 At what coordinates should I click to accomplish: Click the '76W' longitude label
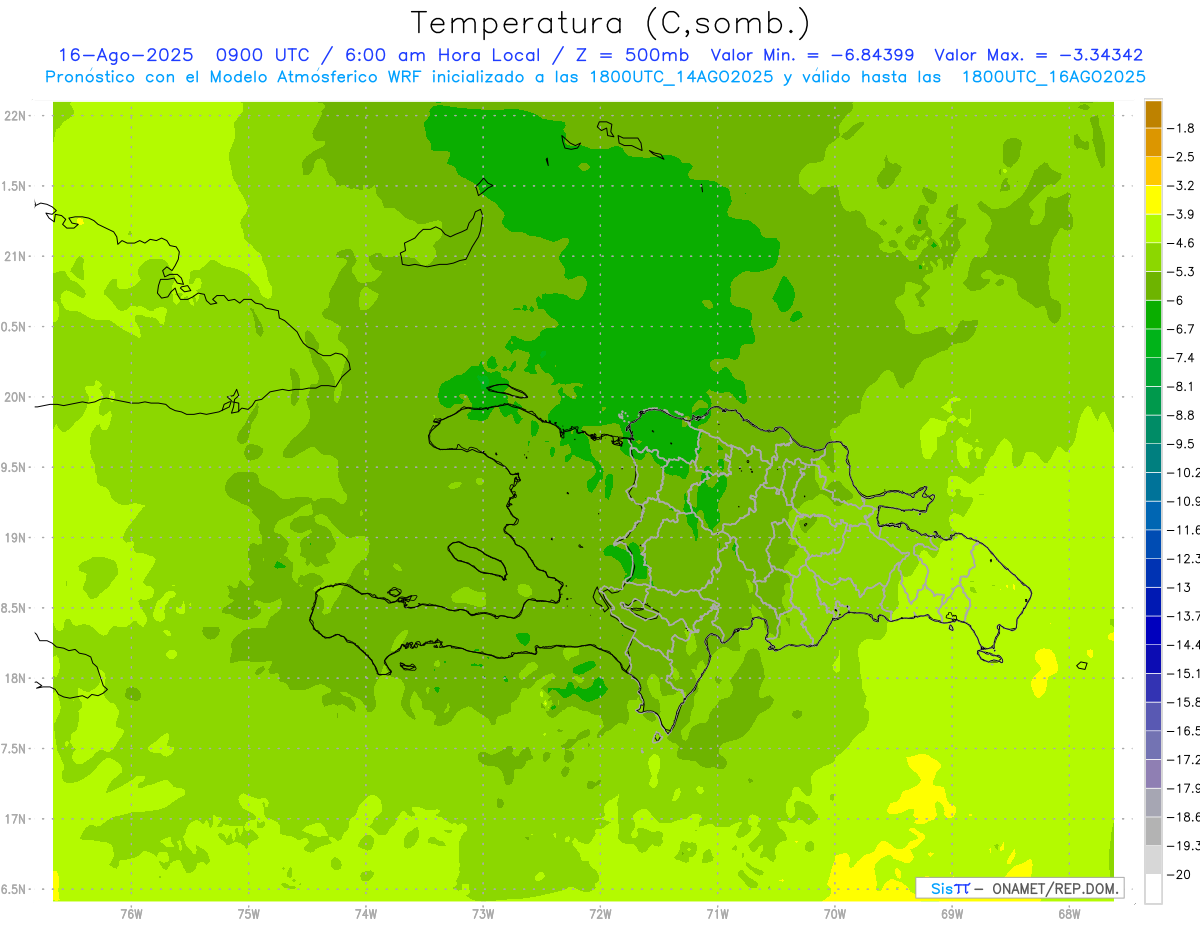coord(131,913)
